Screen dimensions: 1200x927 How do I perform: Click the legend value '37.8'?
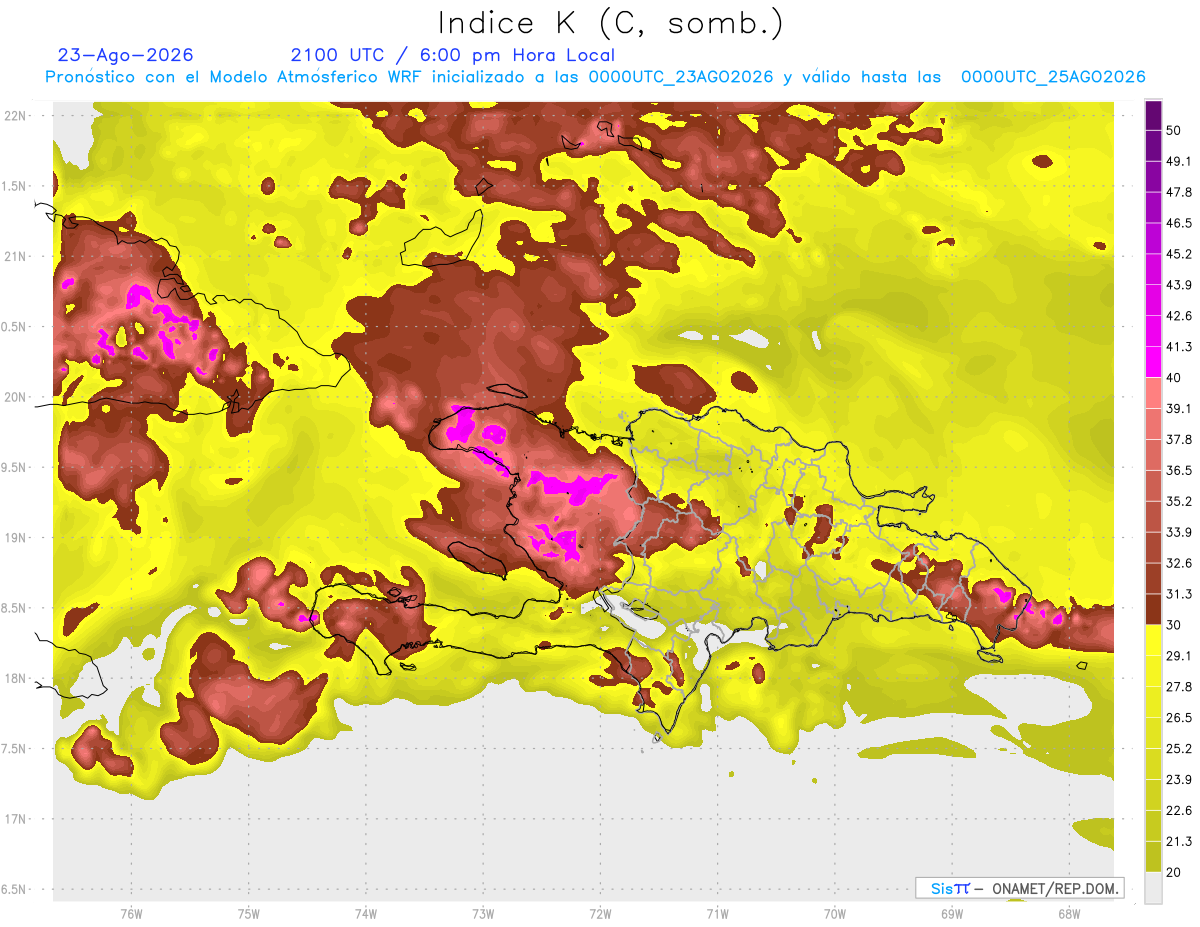click(x=1179, y=439)
